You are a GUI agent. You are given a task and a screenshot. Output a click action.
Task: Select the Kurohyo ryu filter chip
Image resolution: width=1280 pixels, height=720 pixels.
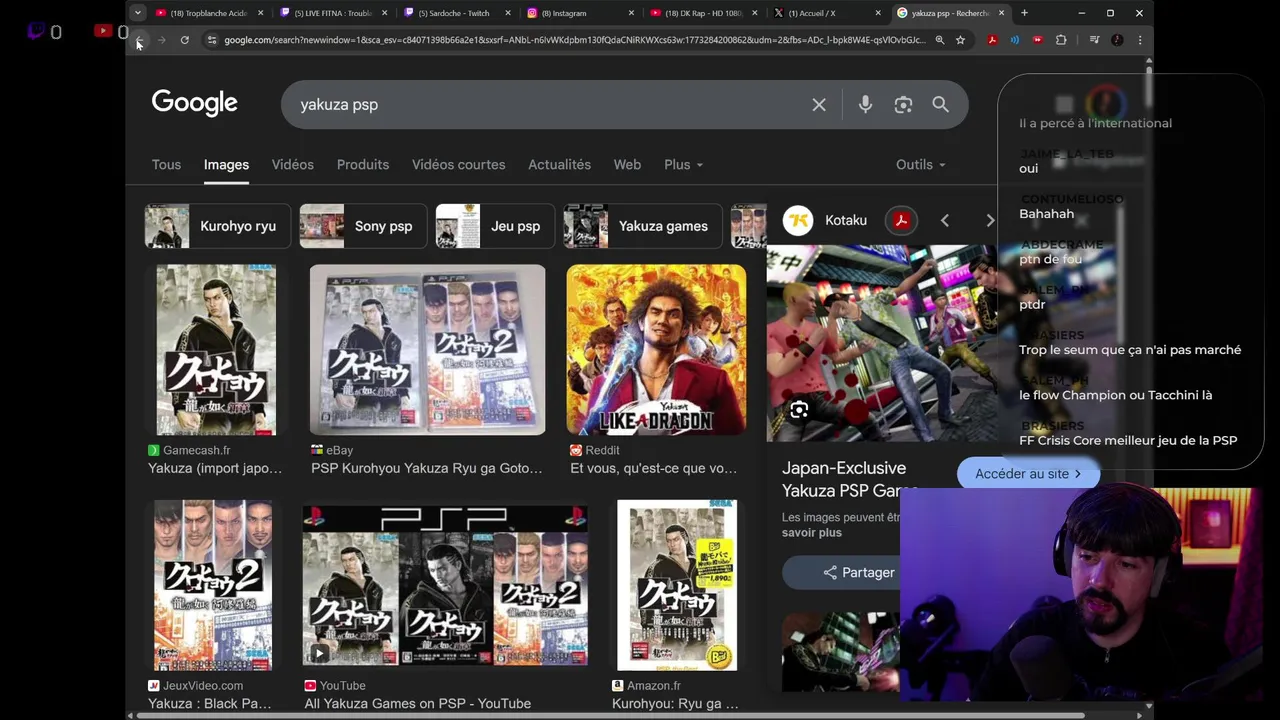(x=217, y=226)
